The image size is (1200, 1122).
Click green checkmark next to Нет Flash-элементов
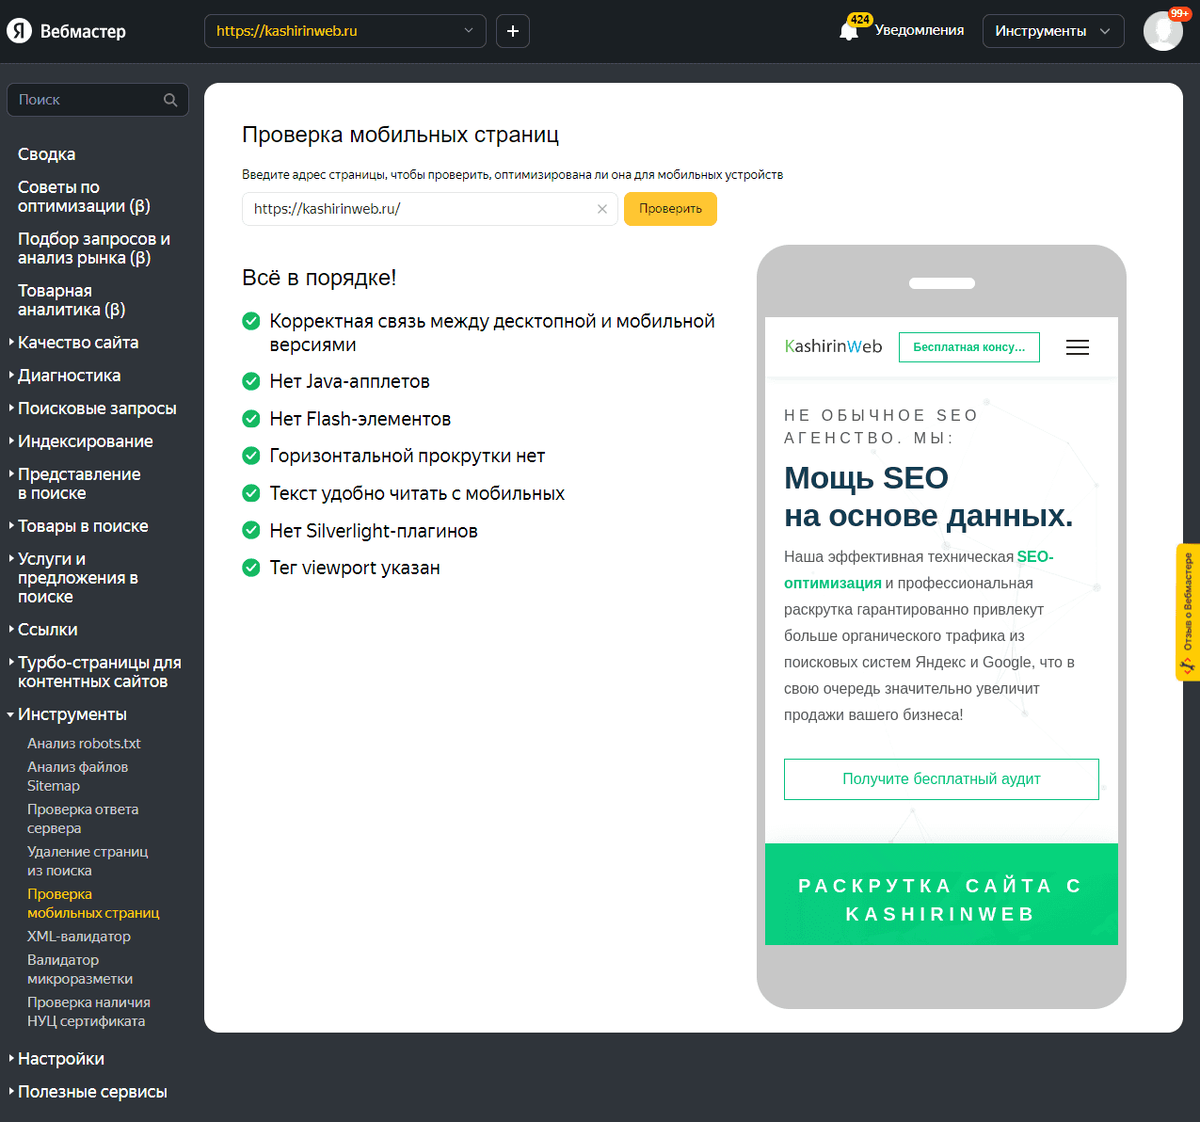[x=251, y=419]
